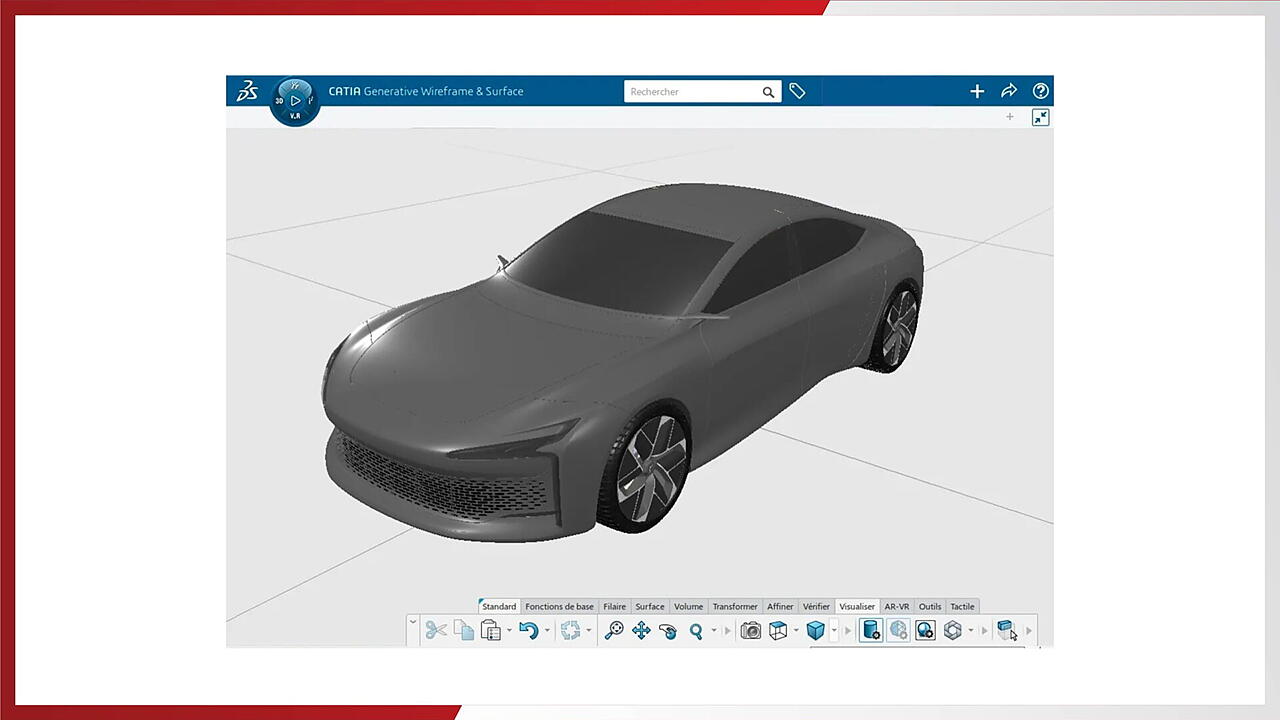Click the camera capture icon
This screenshot has width=1280, height=720.
point(751,630)
